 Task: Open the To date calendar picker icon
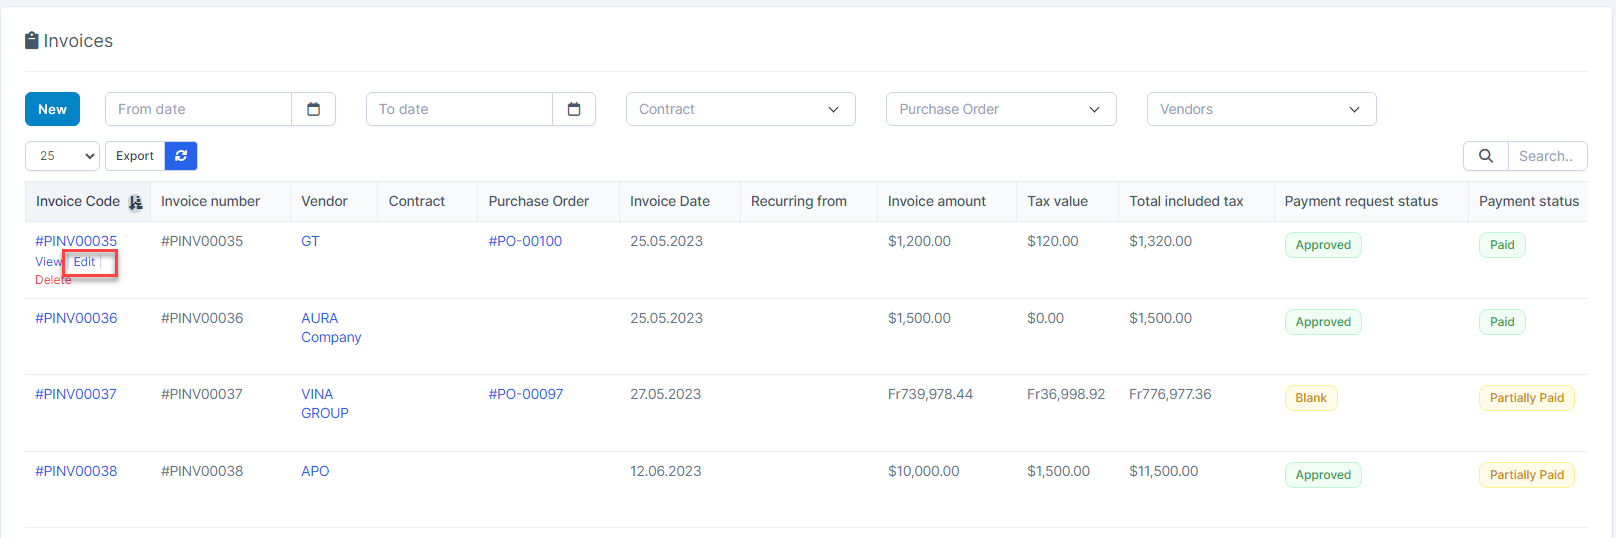[574, 109]
